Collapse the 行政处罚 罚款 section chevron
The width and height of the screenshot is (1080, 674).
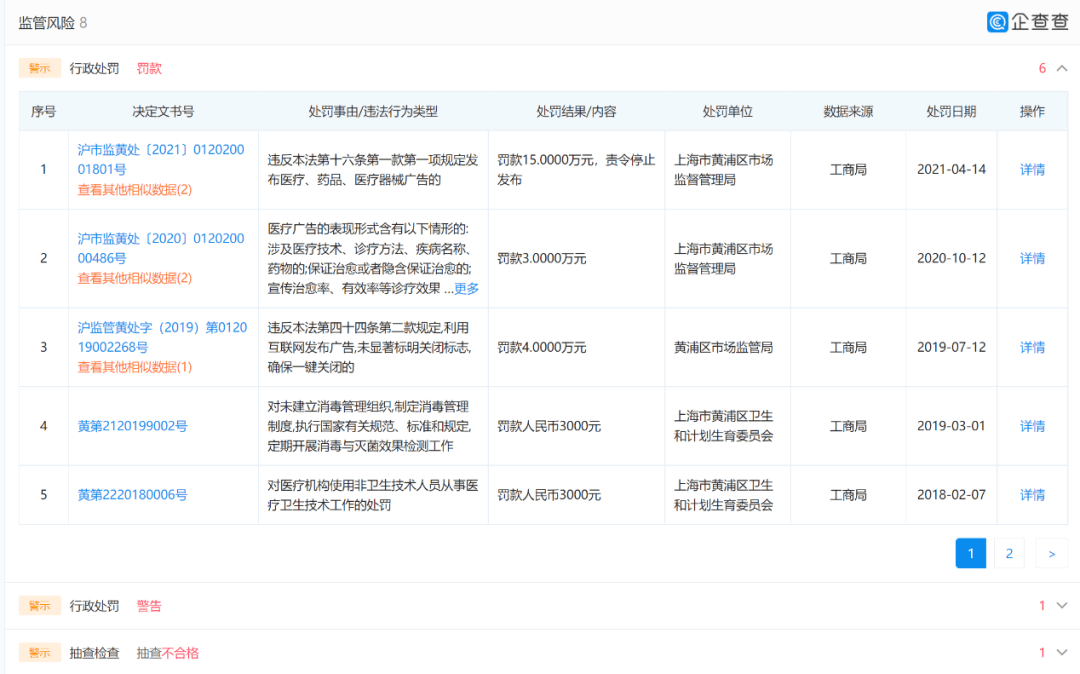click(1062, 68)
